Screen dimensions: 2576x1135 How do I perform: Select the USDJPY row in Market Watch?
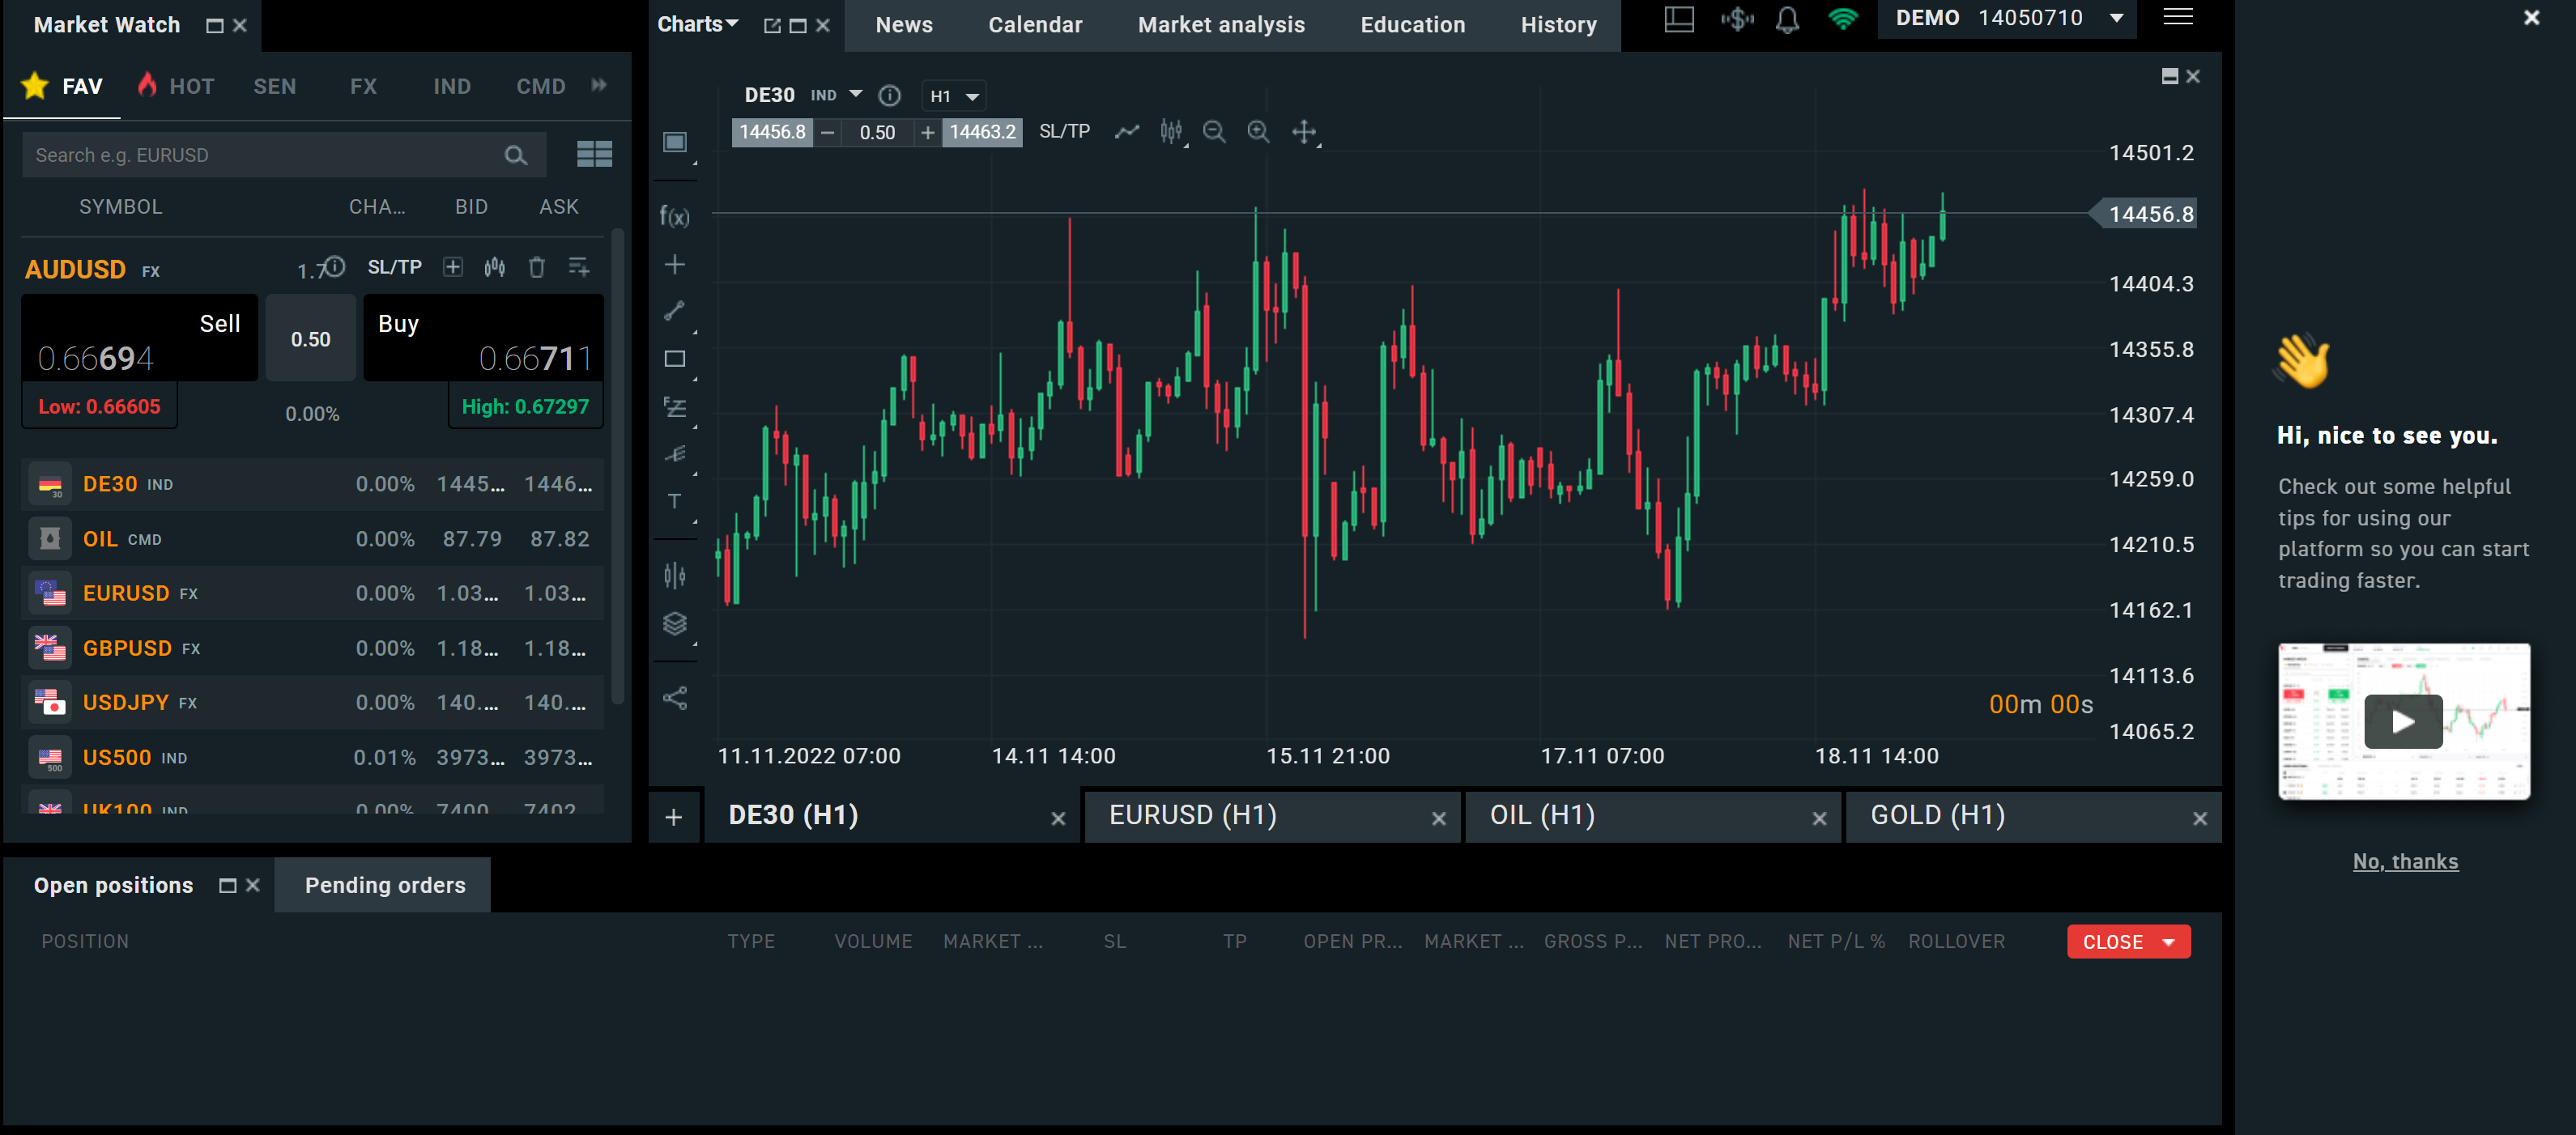313,703
